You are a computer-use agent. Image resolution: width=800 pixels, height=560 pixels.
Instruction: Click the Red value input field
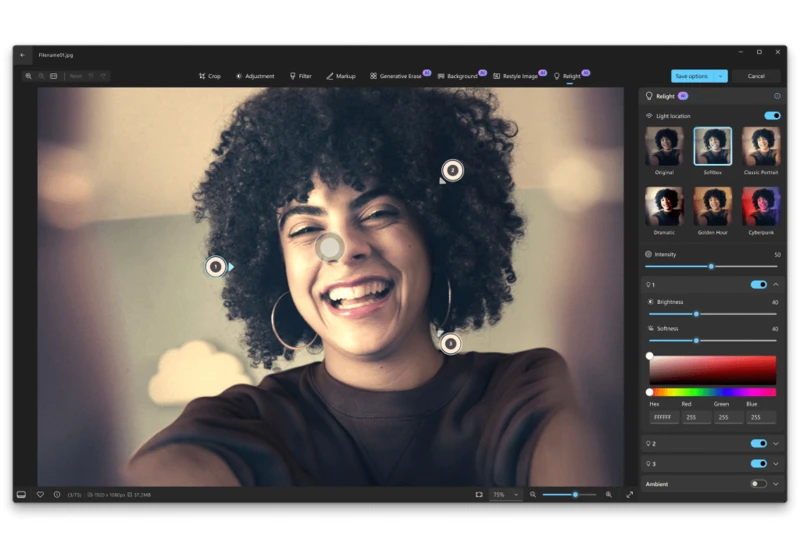tap(696, 417)
